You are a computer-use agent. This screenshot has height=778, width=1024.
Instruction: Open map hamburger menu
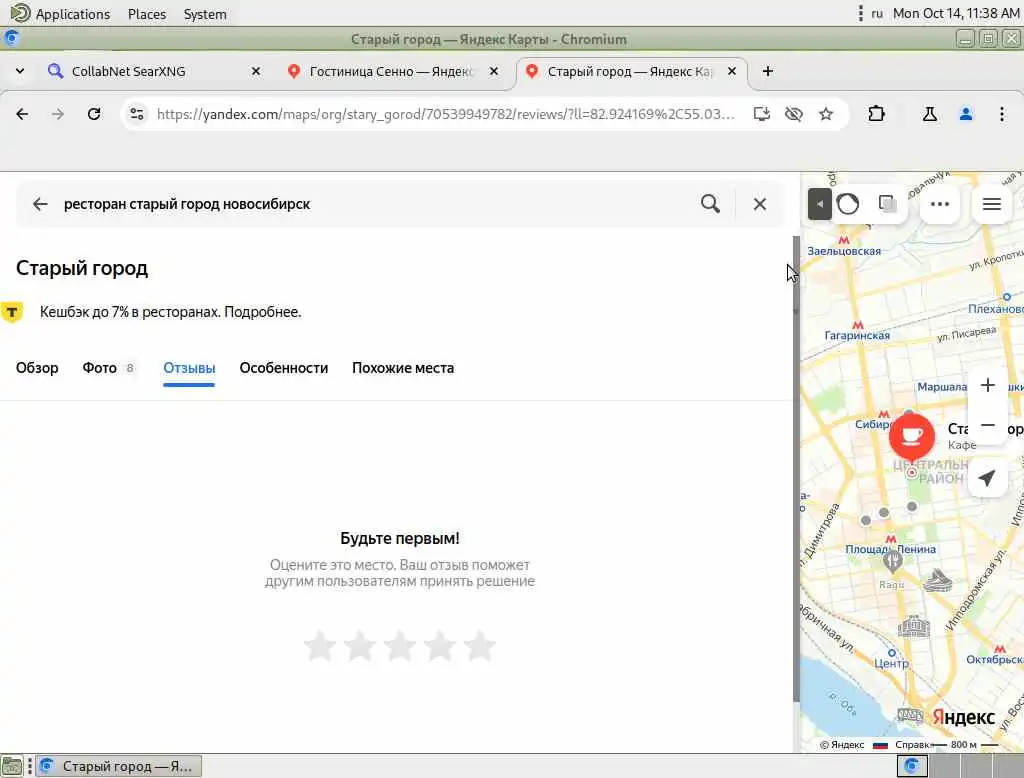(x=991, y=204)
